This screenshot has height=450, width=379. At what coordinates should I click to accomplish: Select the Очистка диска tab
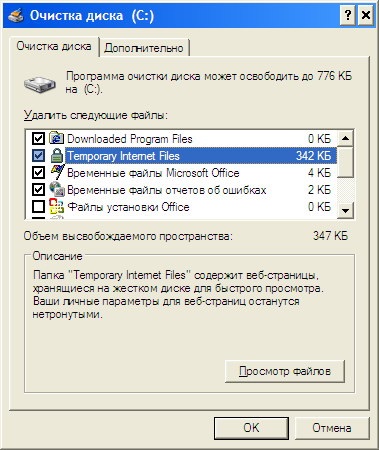[54, 46]
